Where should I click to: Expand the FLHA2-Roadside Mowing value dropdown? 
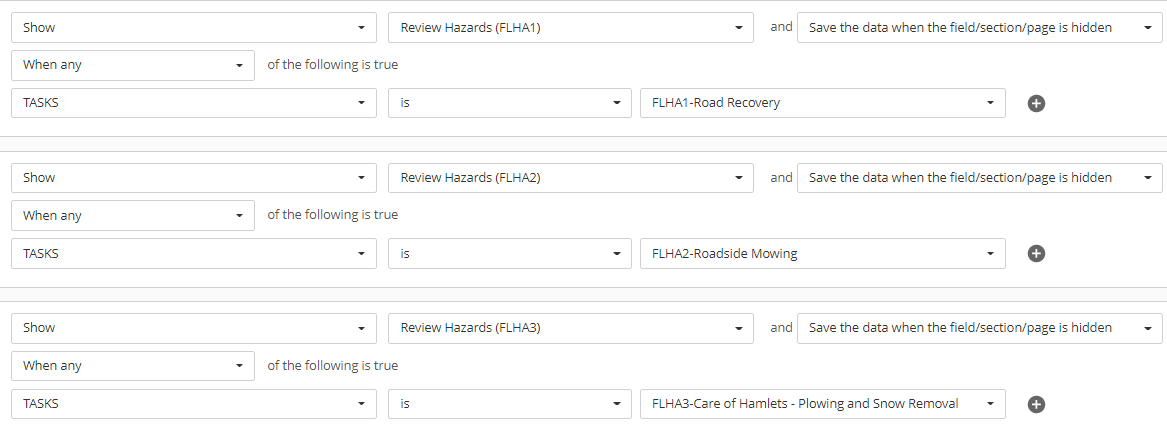(x=822, y=253)
